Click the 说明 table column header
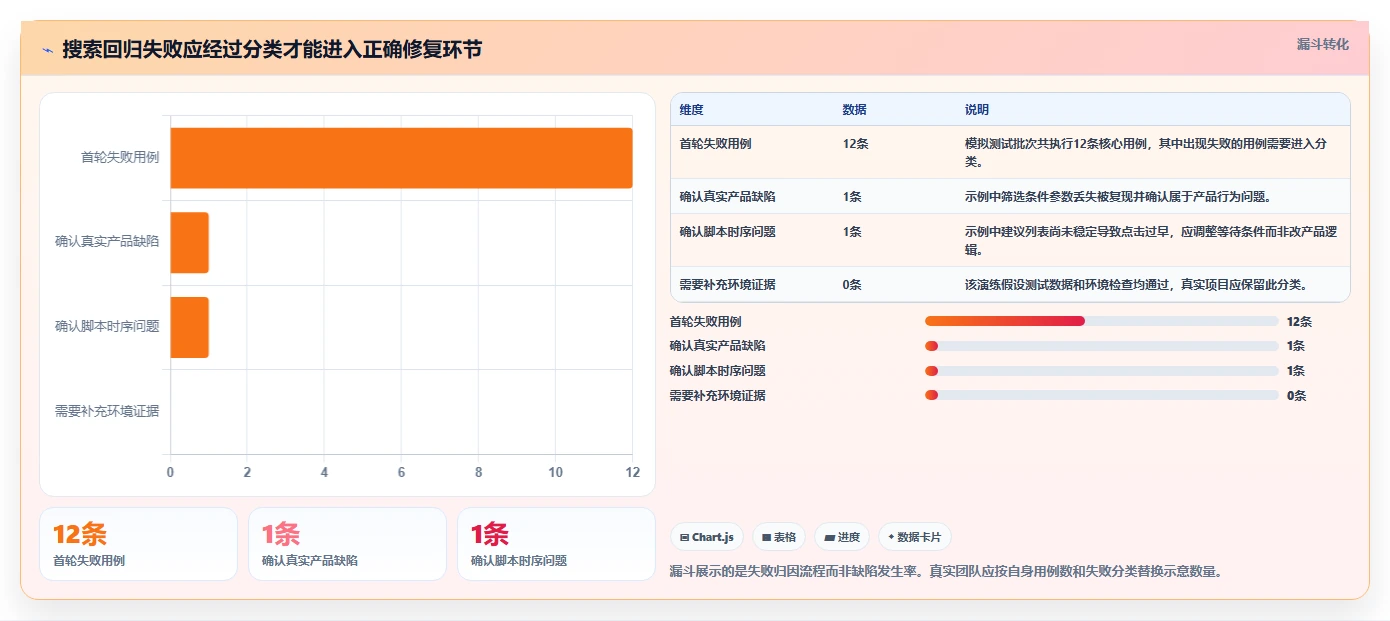Viewport: 1390px width, 621px height. (977, 110)
